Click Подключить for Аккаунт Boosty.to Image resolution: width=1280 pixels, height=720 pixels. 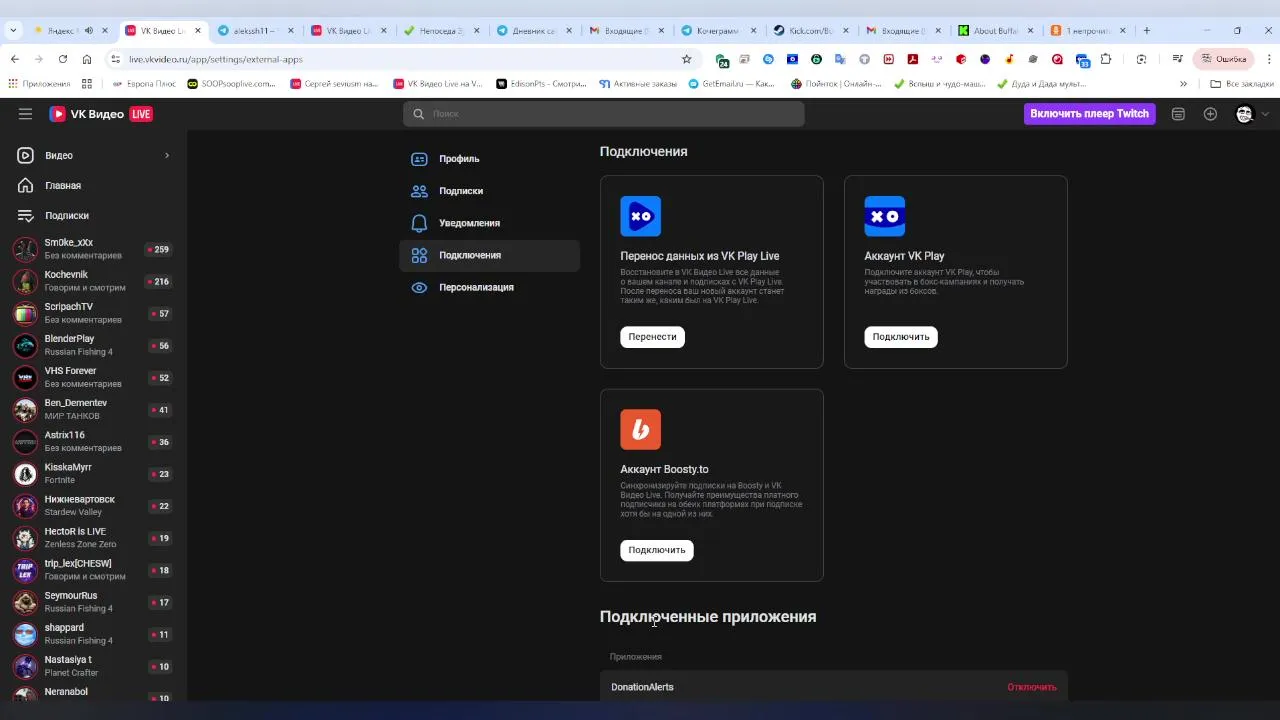tap(656, 550)
